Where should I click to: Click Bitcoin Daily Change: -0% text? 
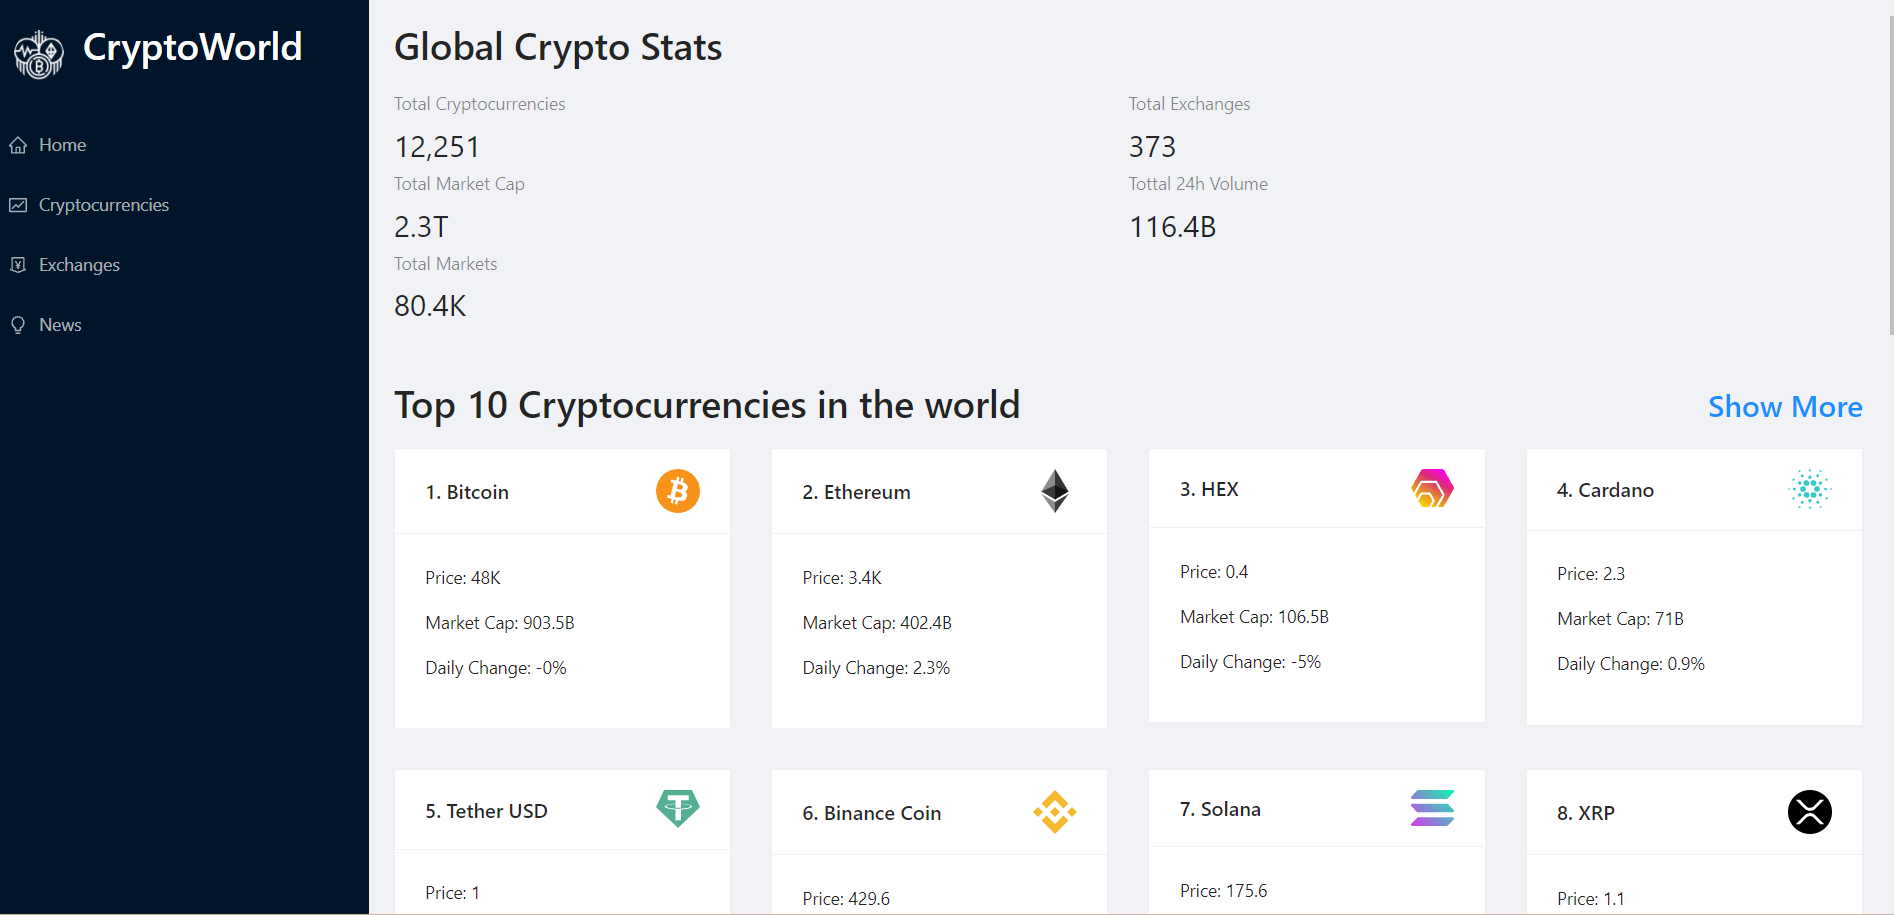(x=496, y=668)
